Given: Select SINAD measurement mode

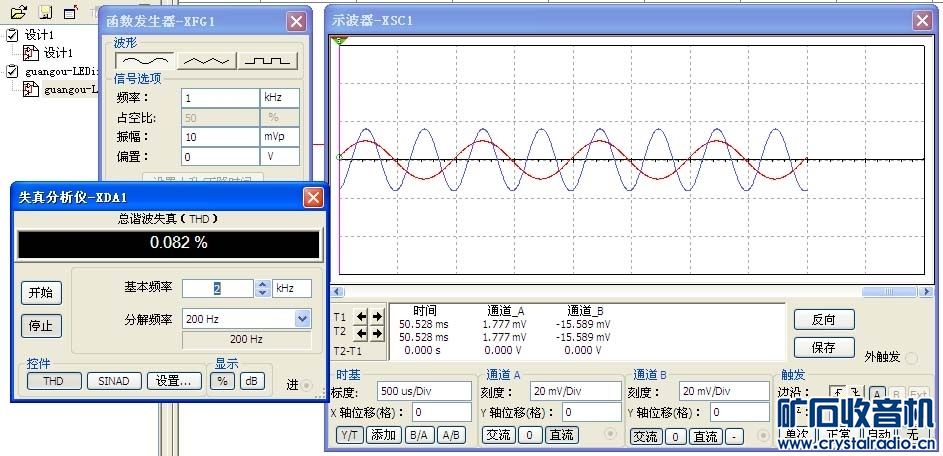Looking at the screenshot, I should point(113,381).
